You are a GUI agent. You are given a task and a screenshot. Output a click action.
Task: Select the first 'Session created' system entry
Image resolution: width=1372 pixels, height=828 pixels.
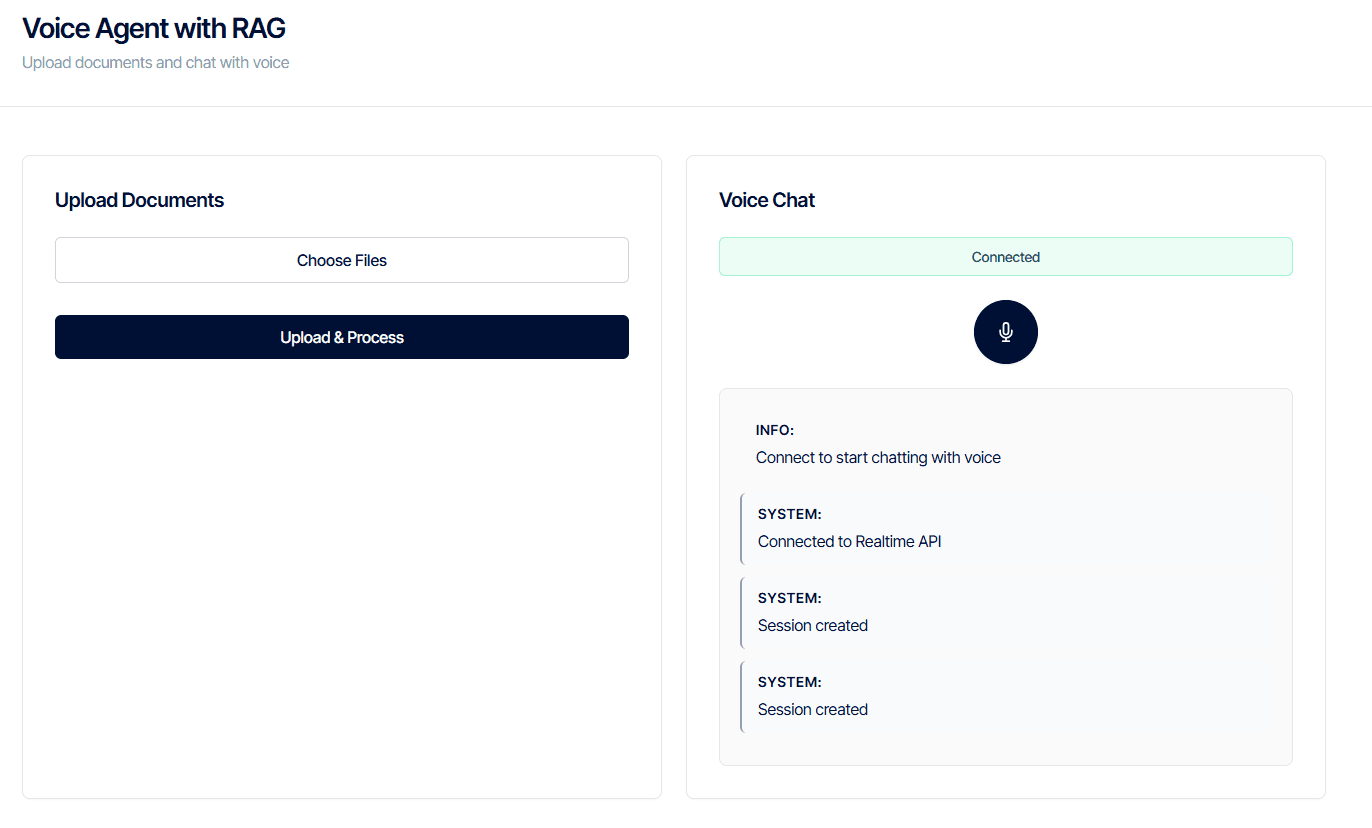(x=812, y=624)
